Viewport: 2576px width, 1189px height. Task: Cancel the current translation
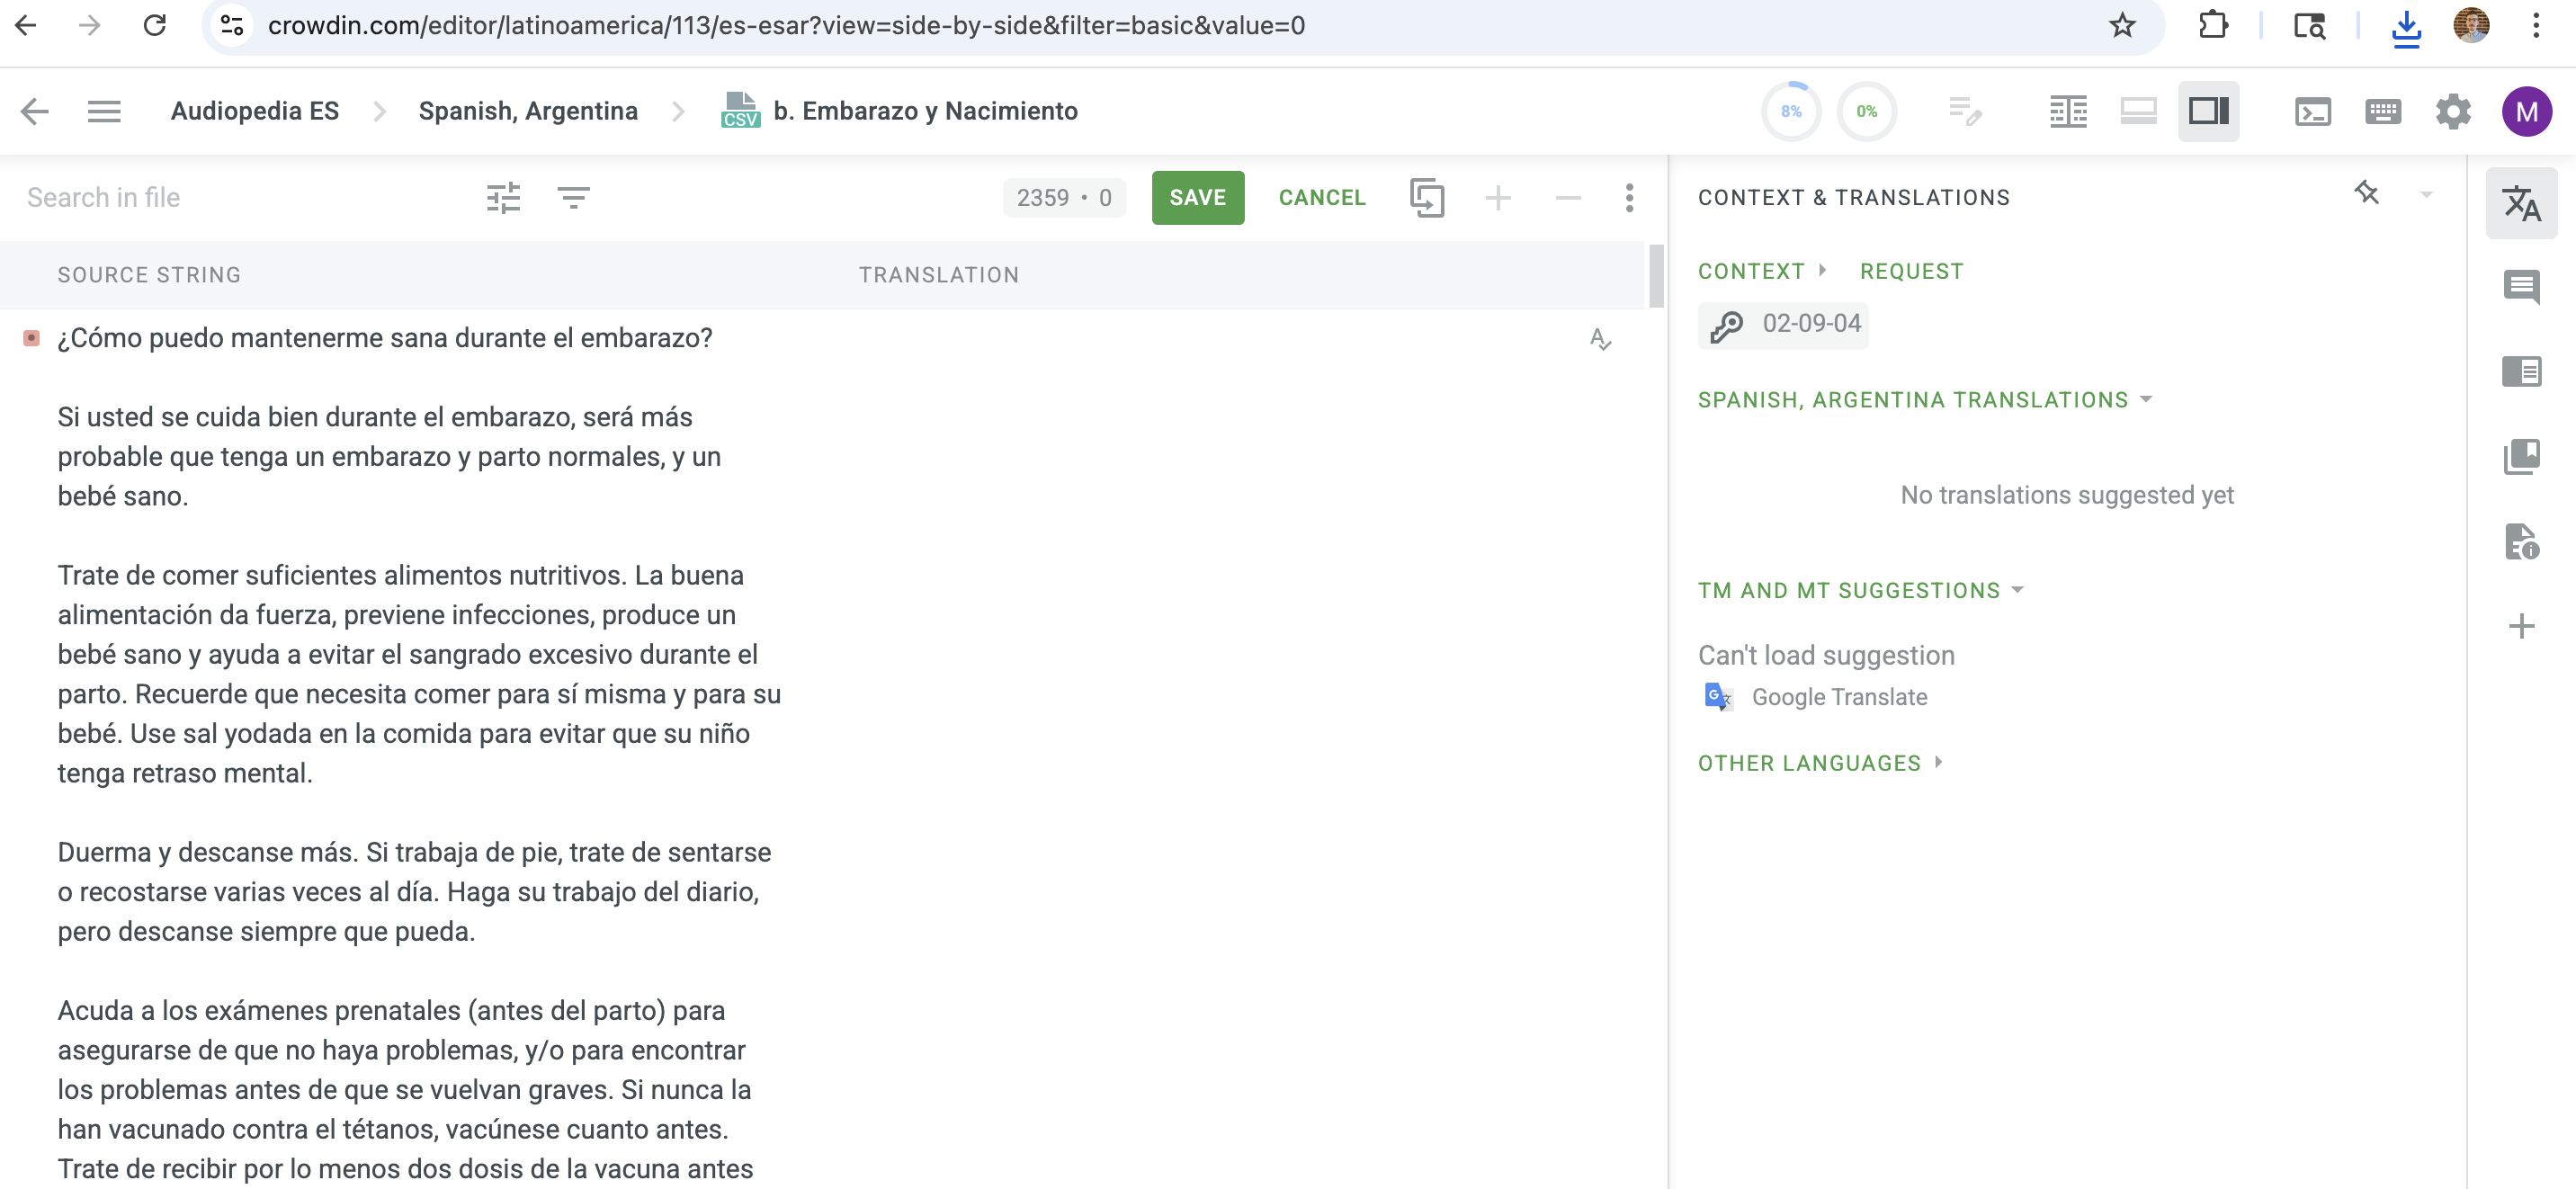tap(1321, 197)
